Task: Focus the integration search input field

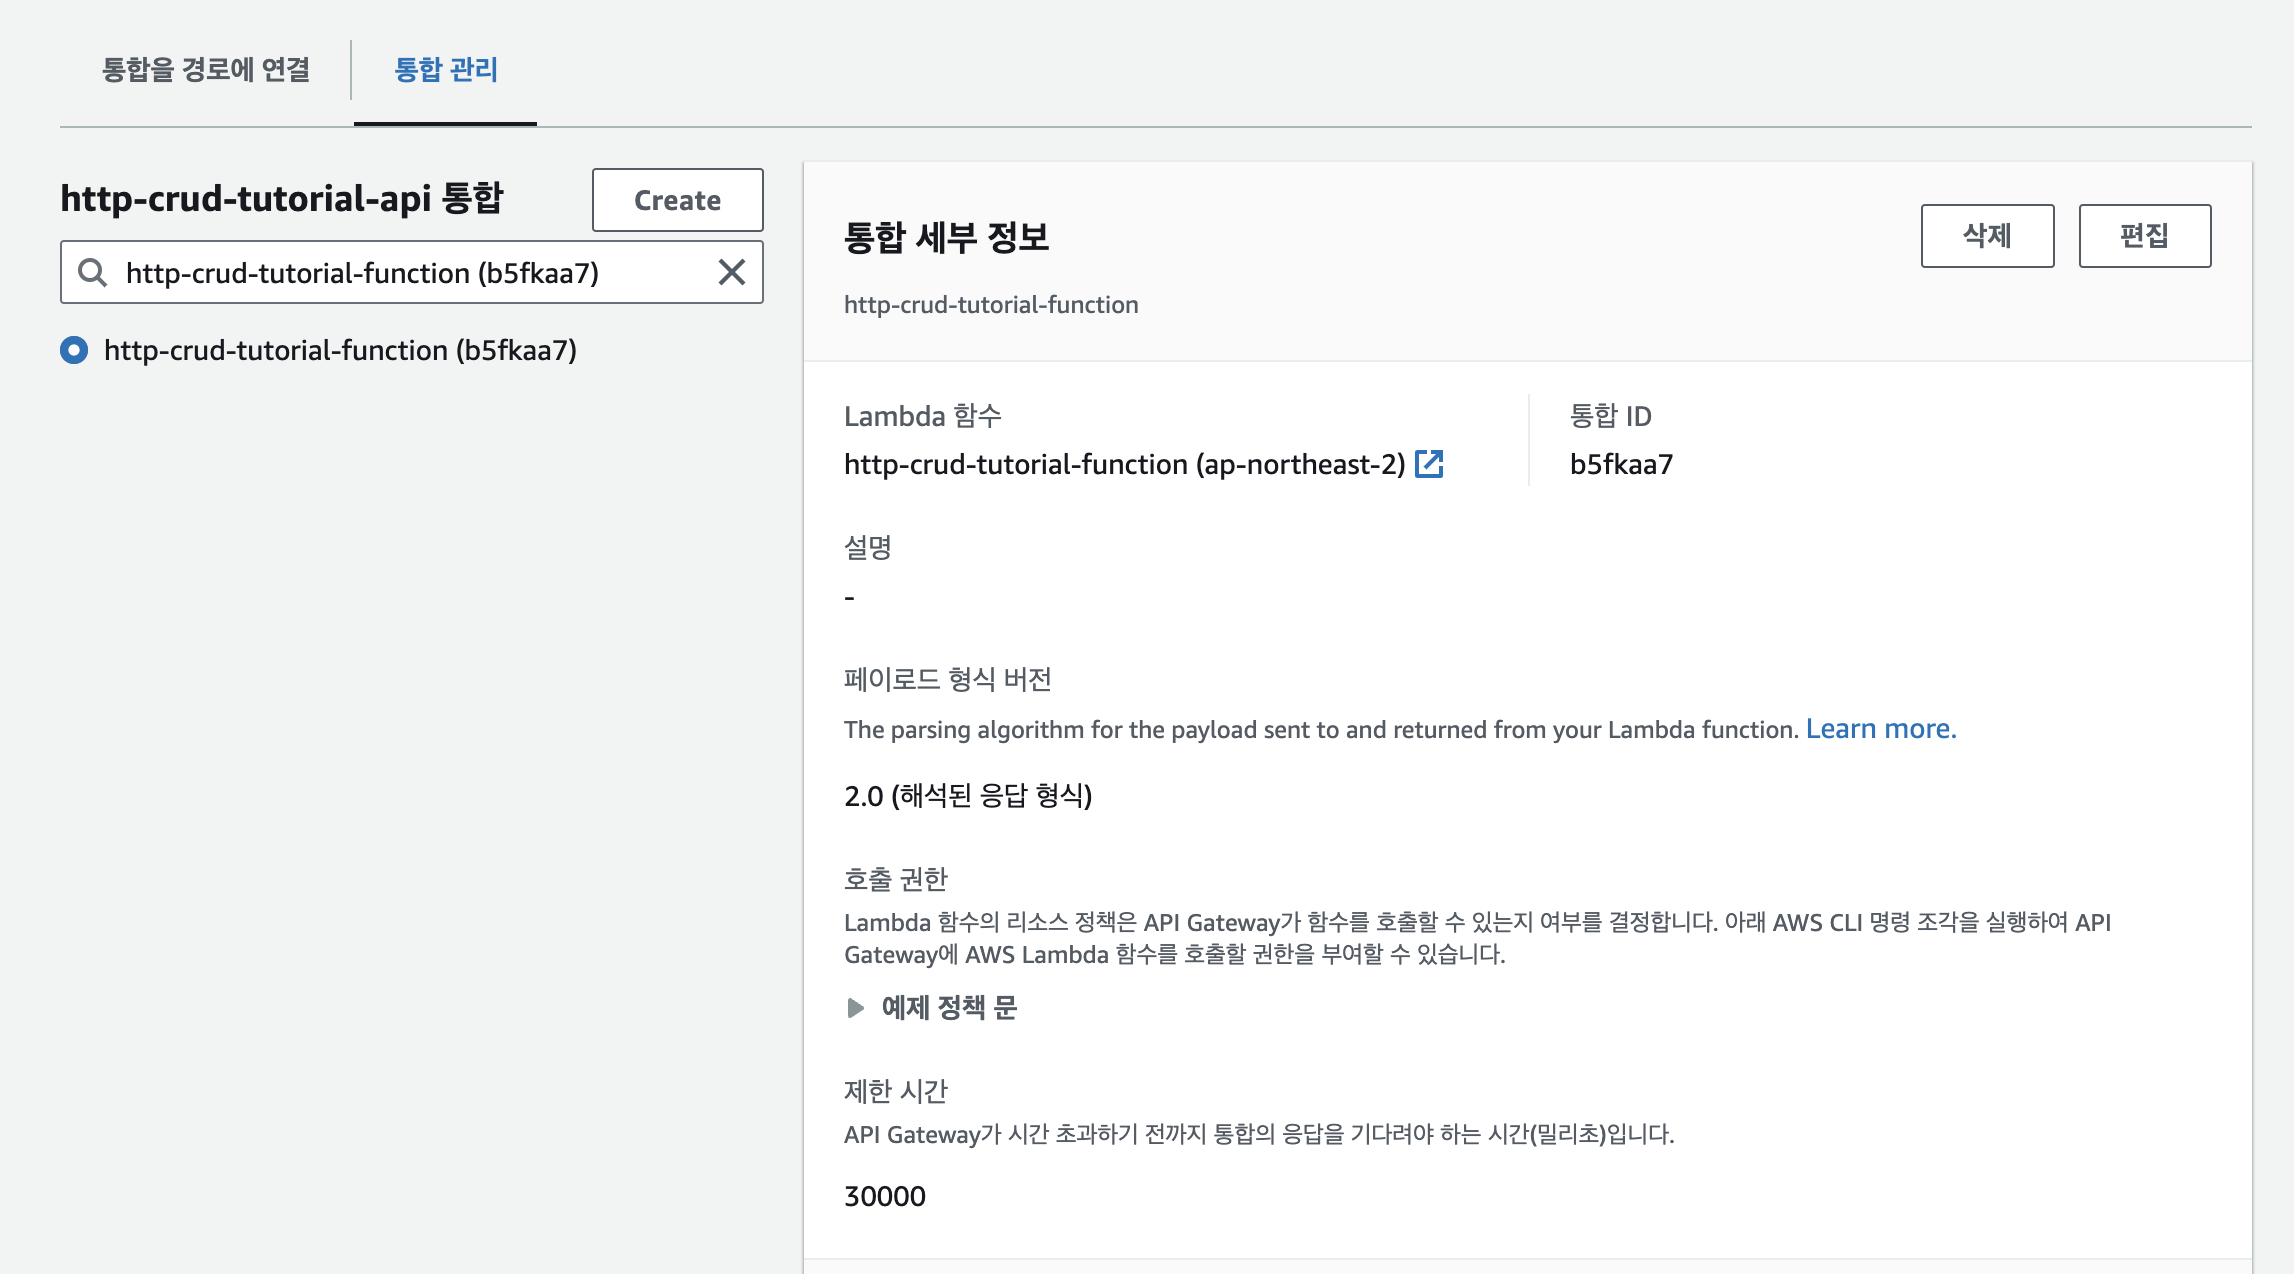Action: point(412,272)
